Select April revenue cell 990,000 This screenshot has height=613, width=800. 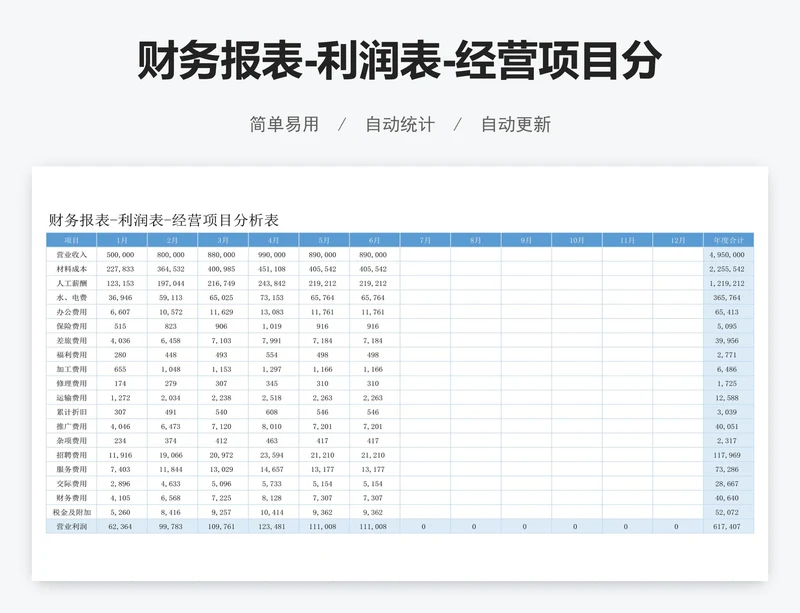pyautogui.click(x=272, y=255)
